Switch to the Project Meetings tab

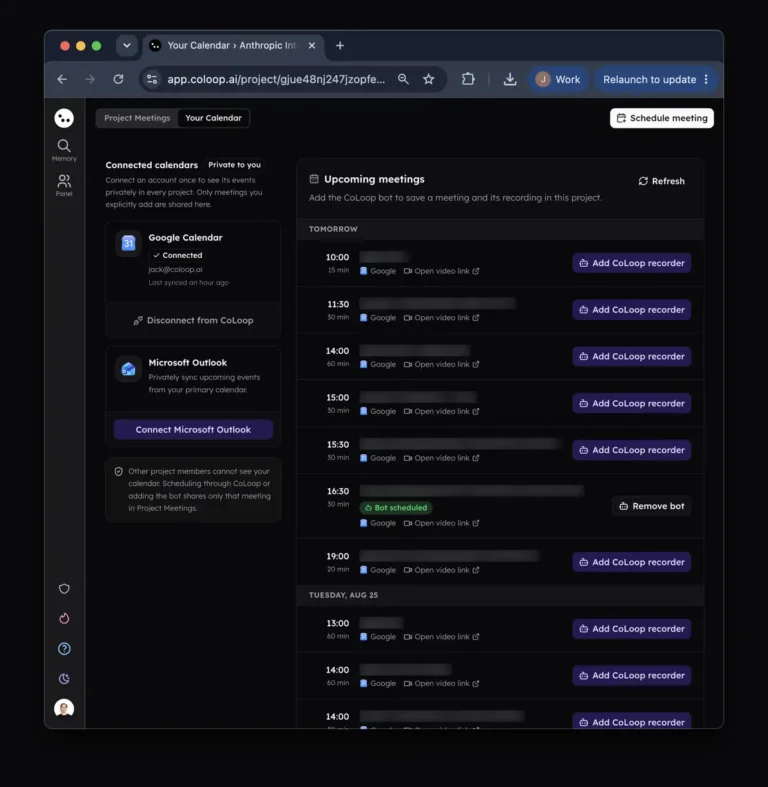(137, 118)
